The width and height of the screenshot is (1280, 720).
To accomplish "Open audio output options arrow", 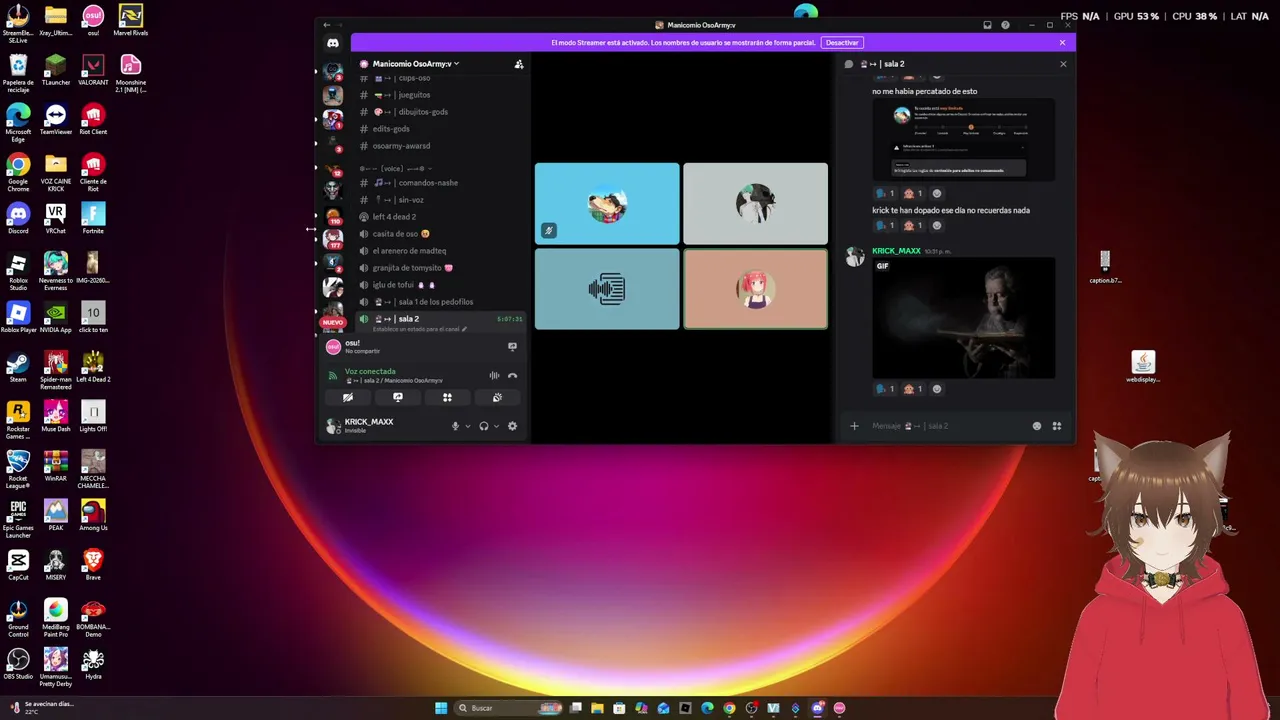I will pyautogui.click(x=496, y=426).
